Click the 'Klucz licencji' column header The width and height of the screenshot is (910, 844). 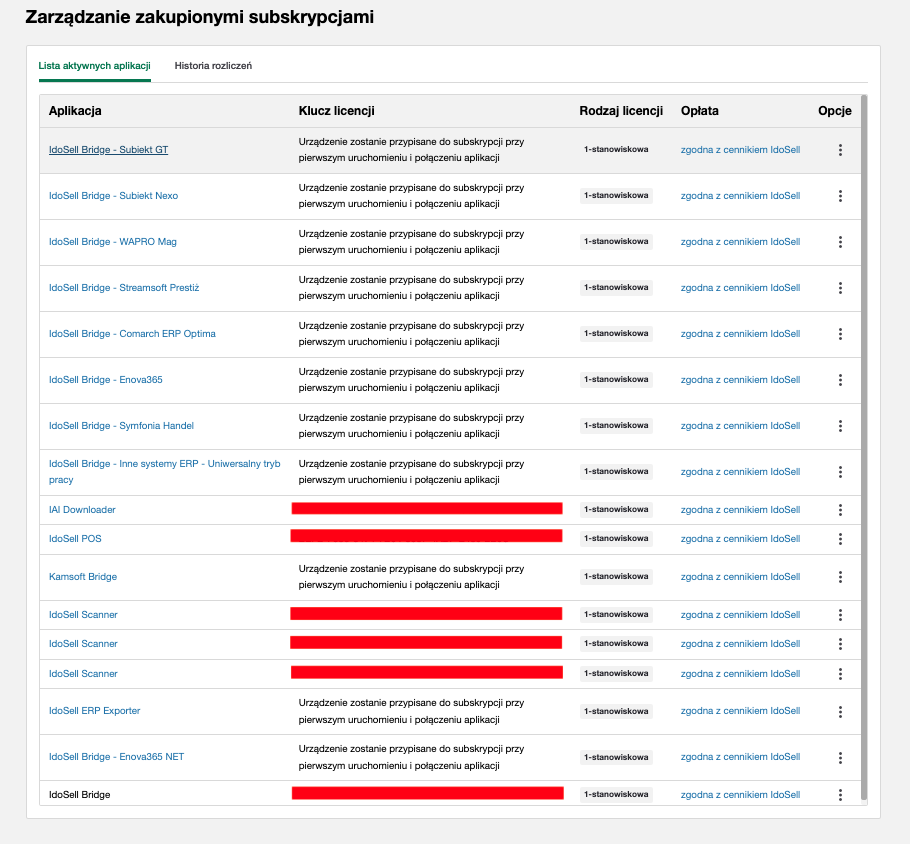coord(337,111)
